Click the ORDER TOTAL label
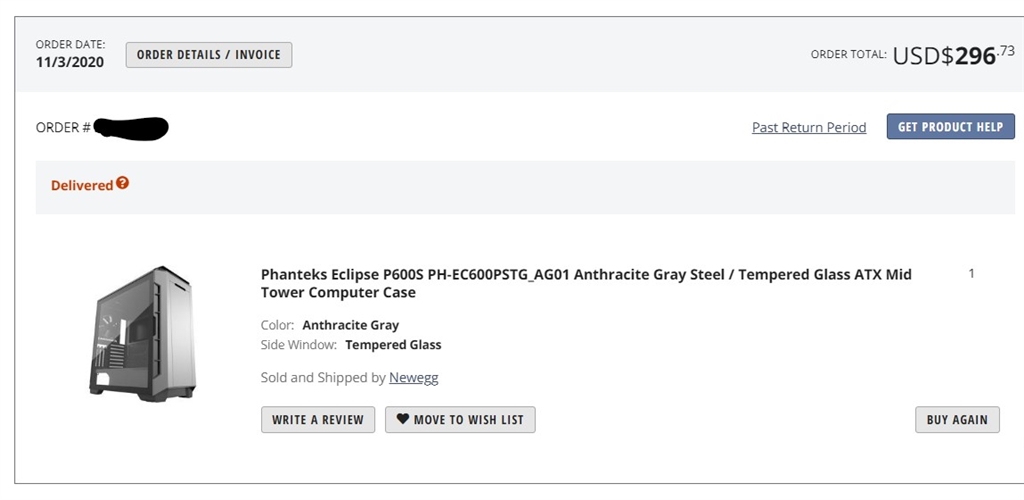 848,55
